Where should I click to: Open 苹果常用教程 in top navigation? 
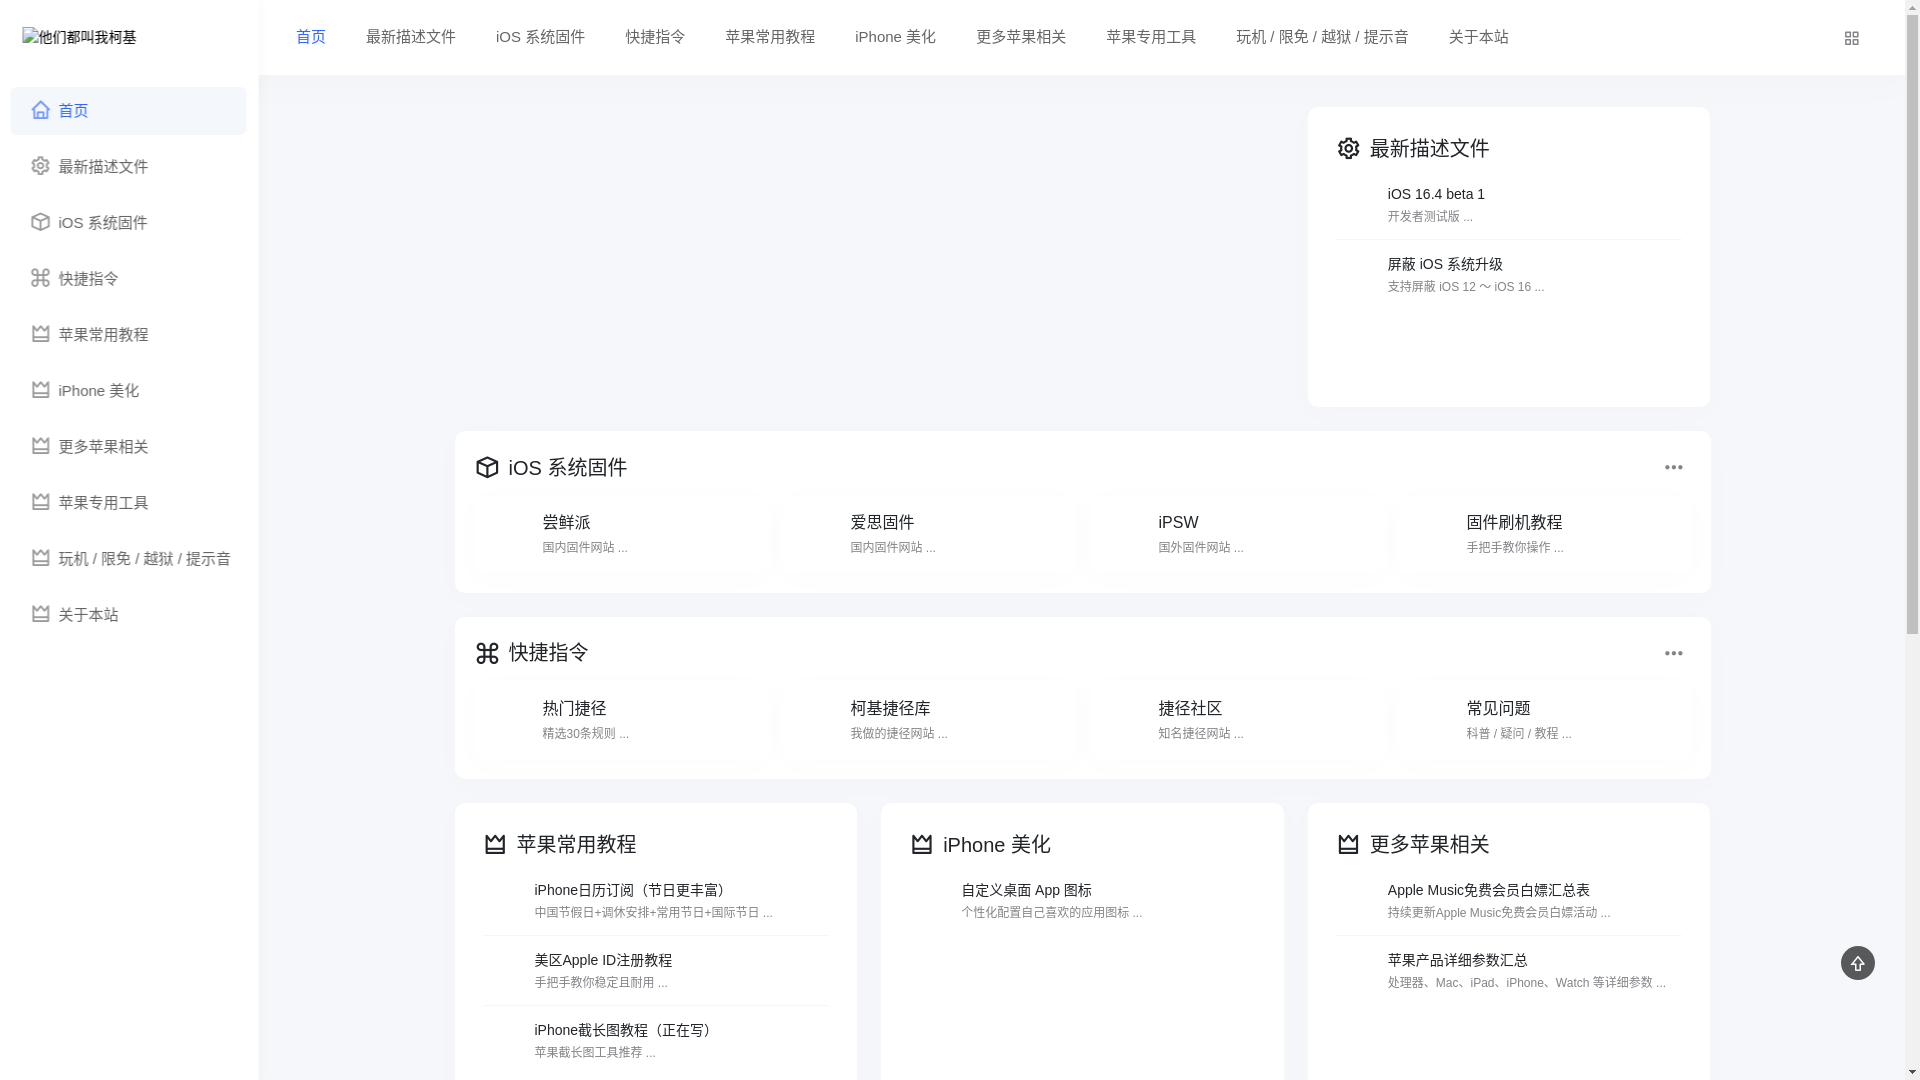pyautogui.click(x=770, y=37)
